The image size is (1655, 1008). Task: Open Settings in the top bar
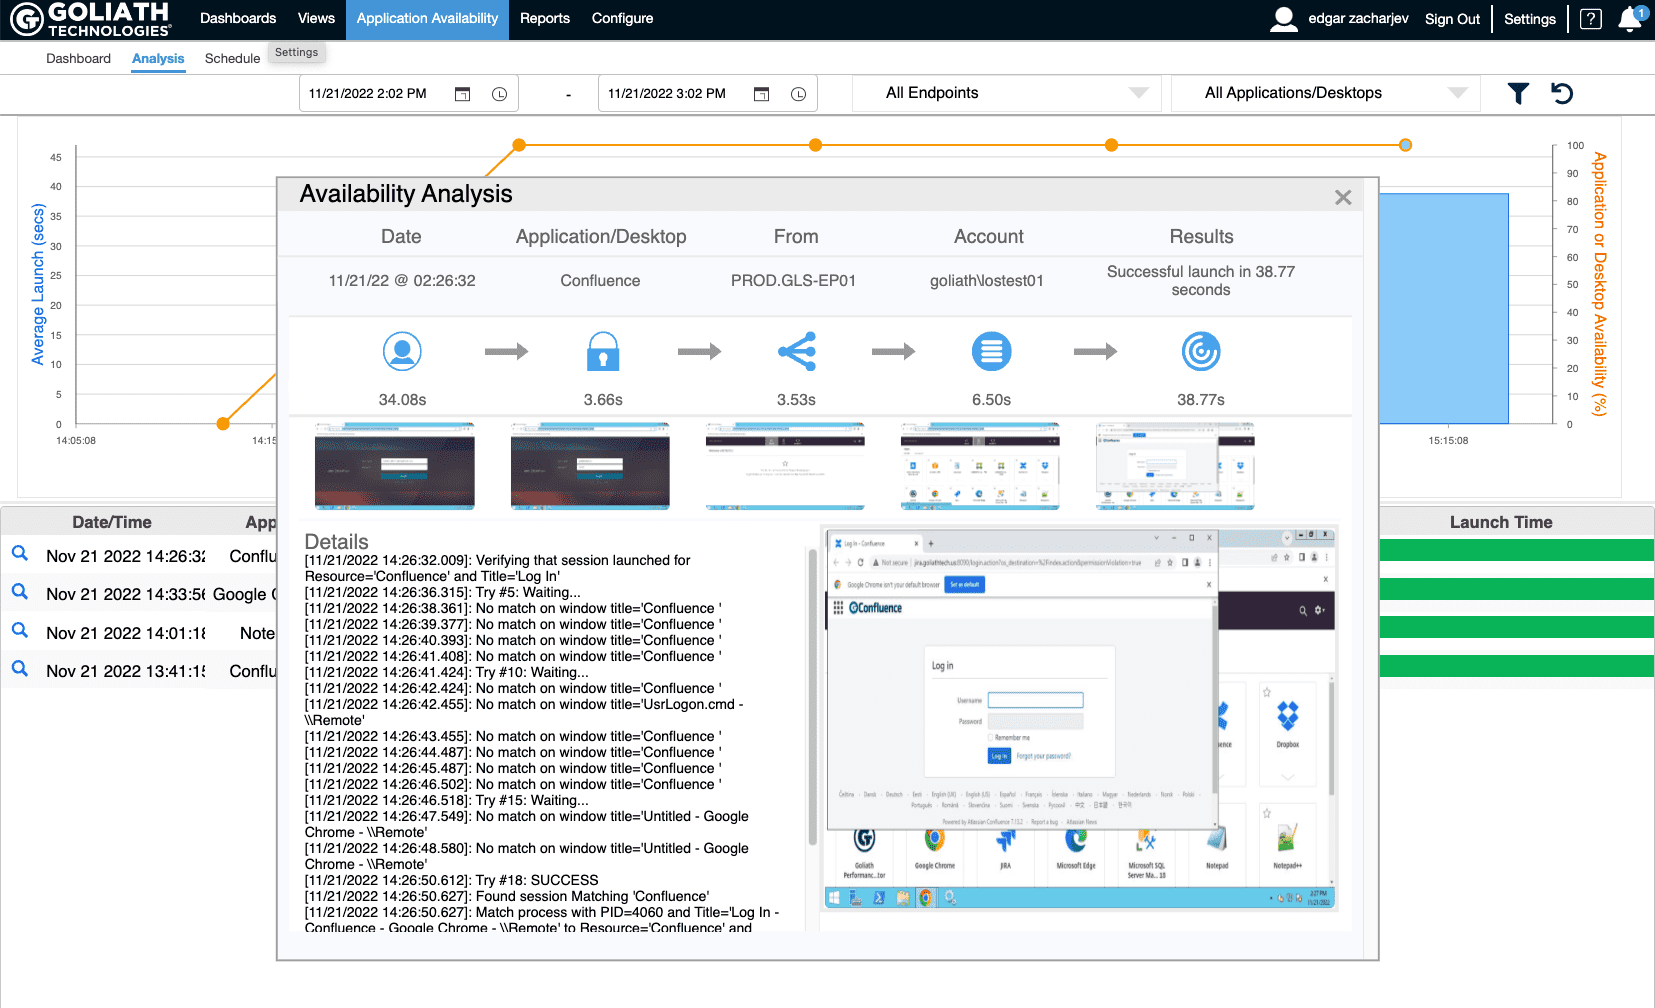1529,19
